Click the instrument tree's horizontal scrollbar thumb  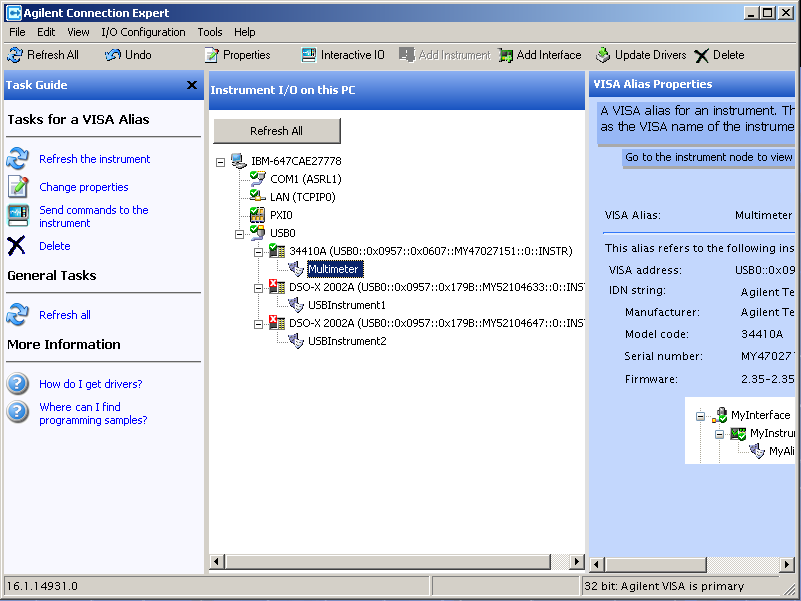[x=387, y=562]
